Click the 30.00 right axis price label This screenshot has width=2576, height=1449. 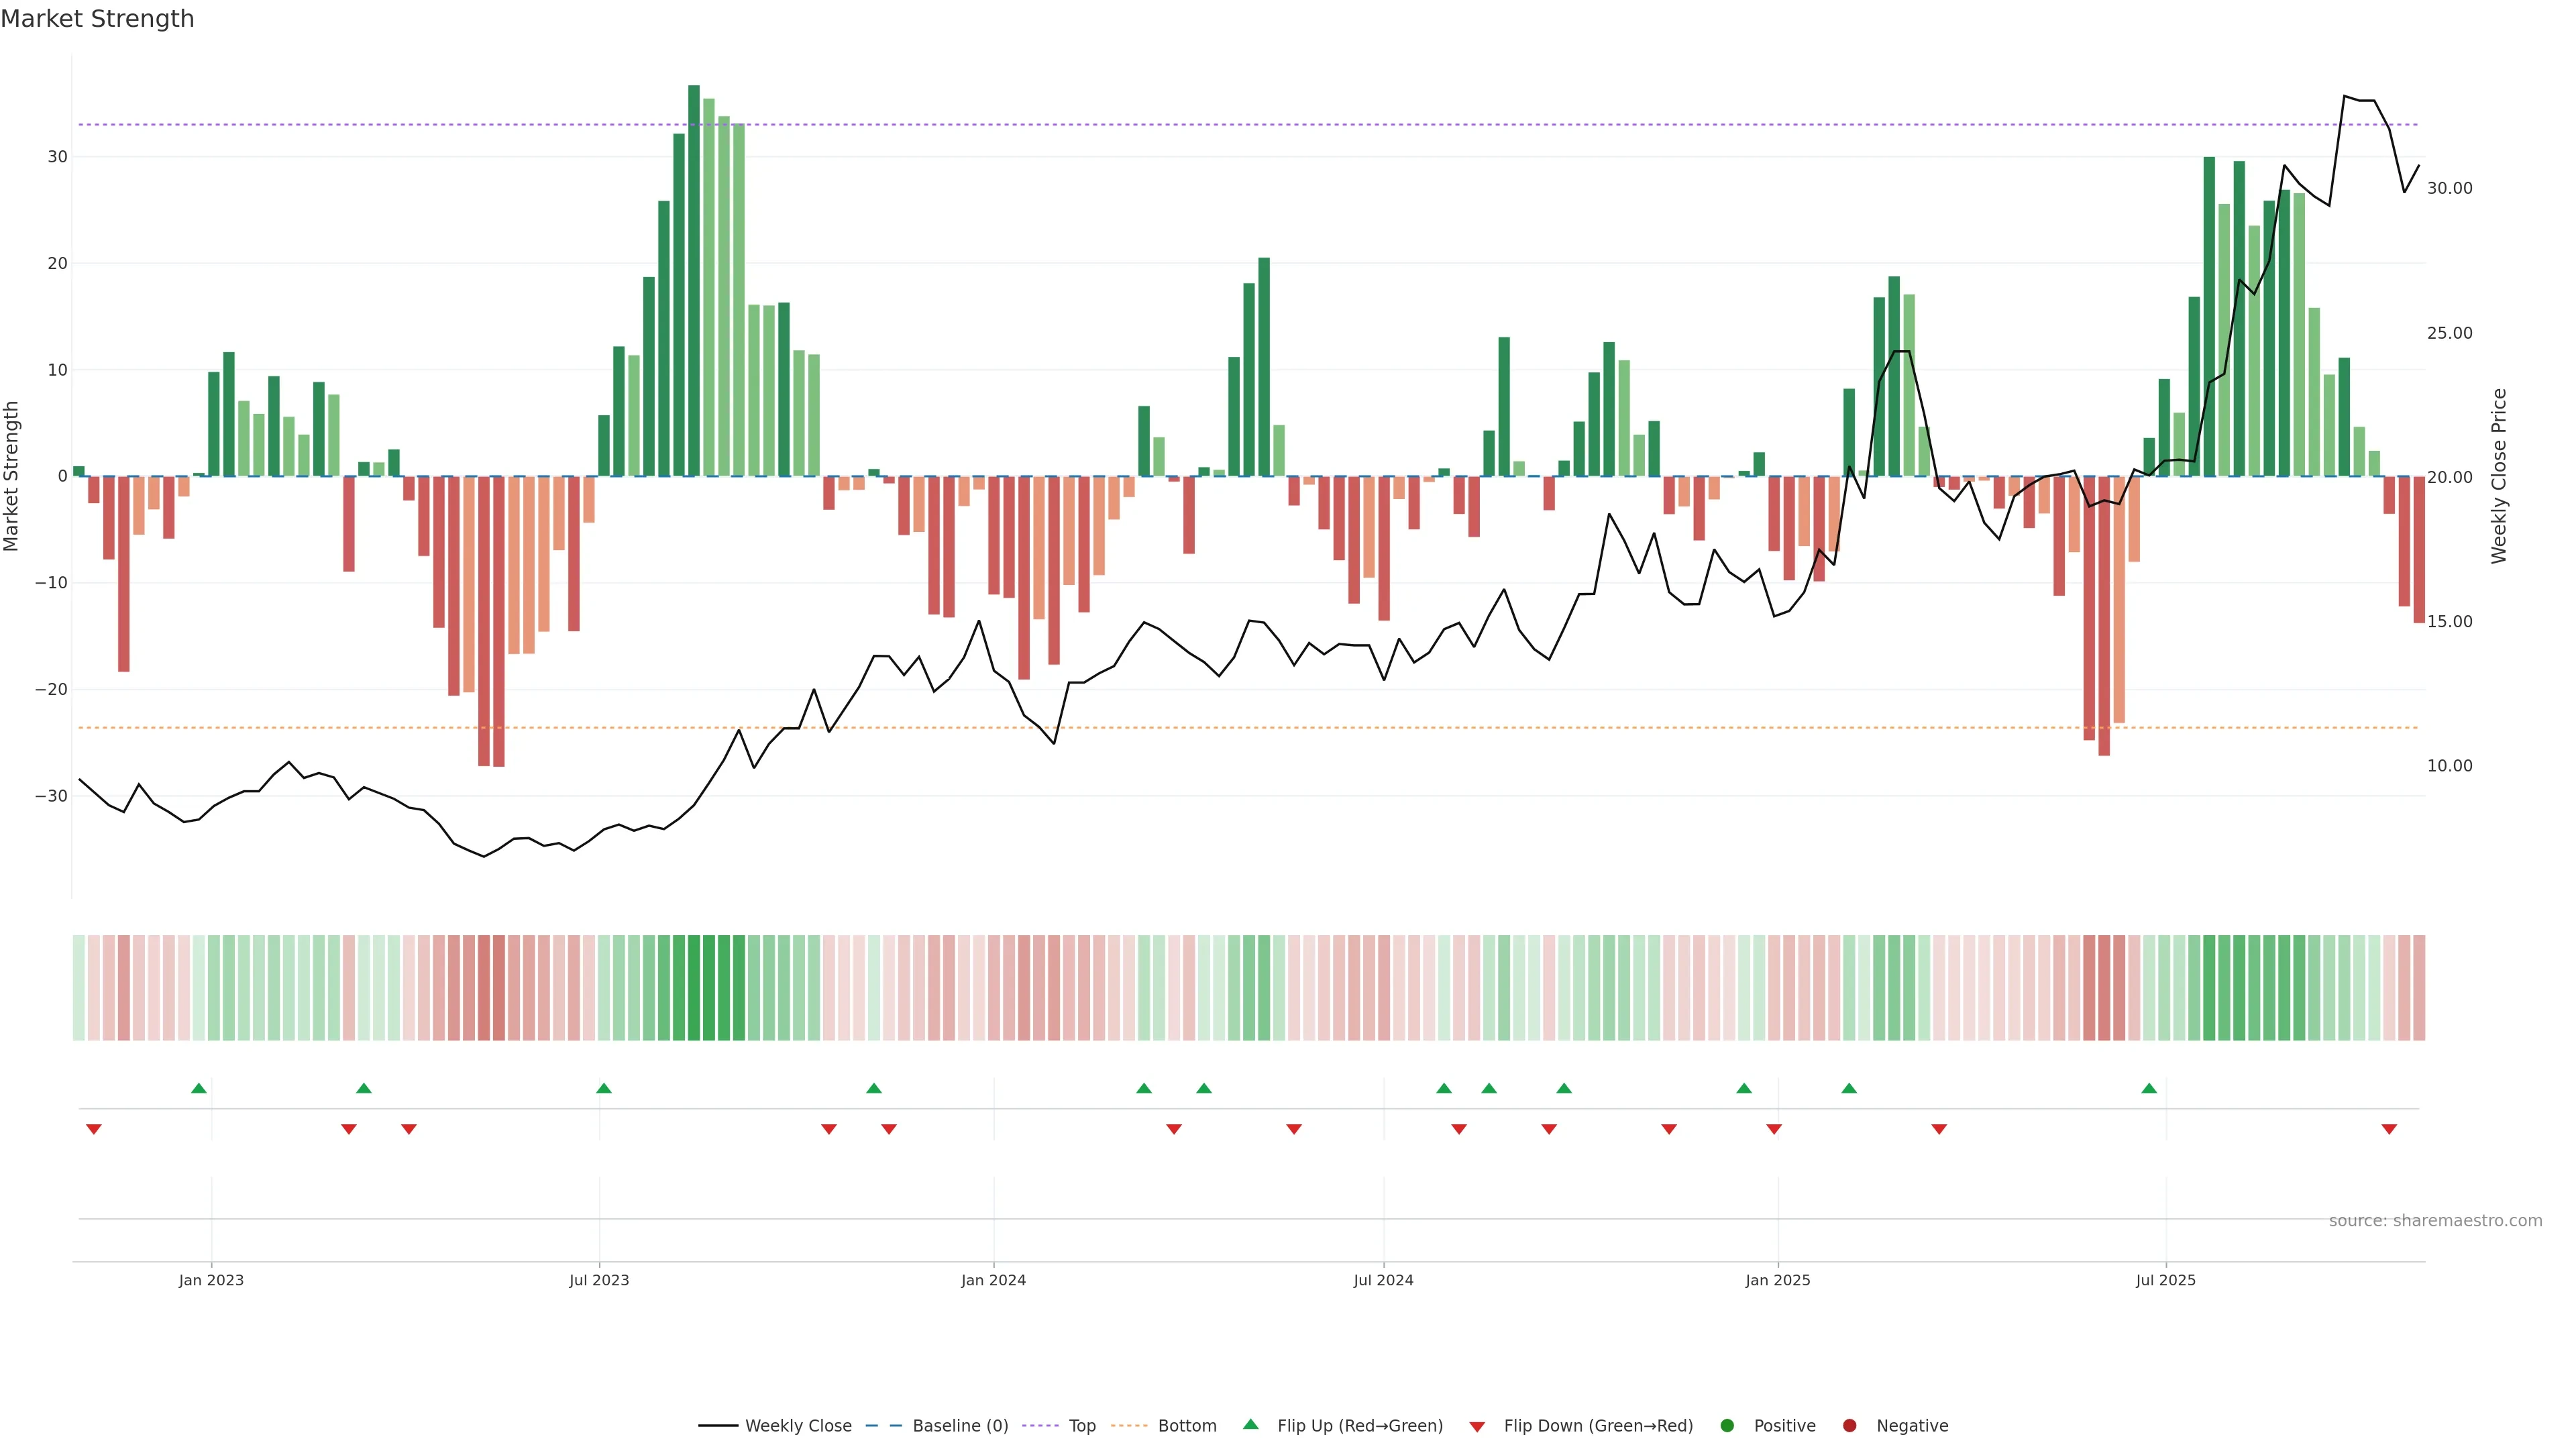2449,188
